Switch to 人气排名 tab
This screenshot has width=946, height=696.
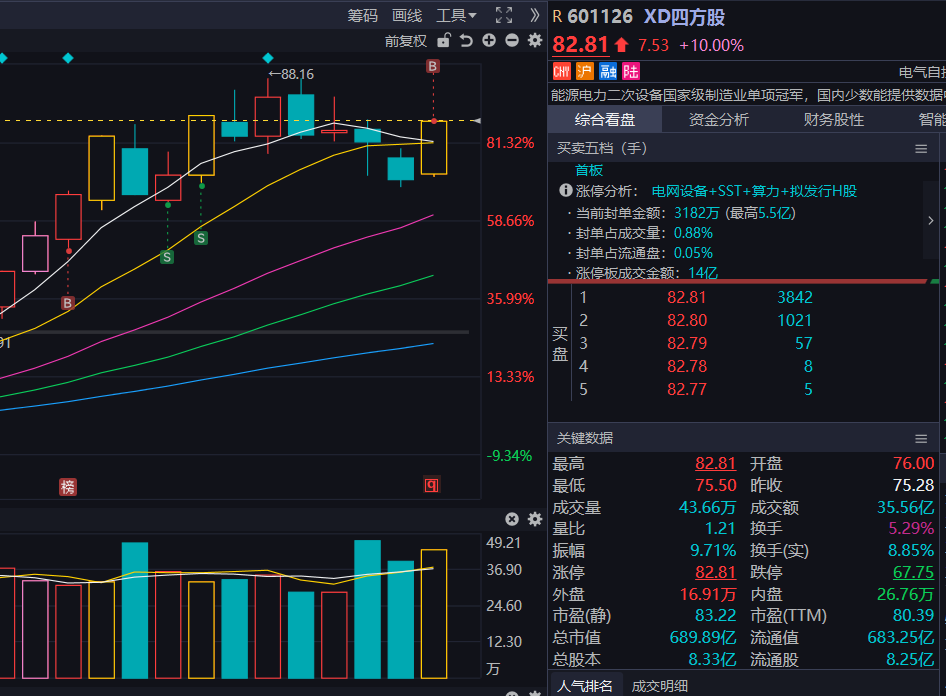(584, 686)
